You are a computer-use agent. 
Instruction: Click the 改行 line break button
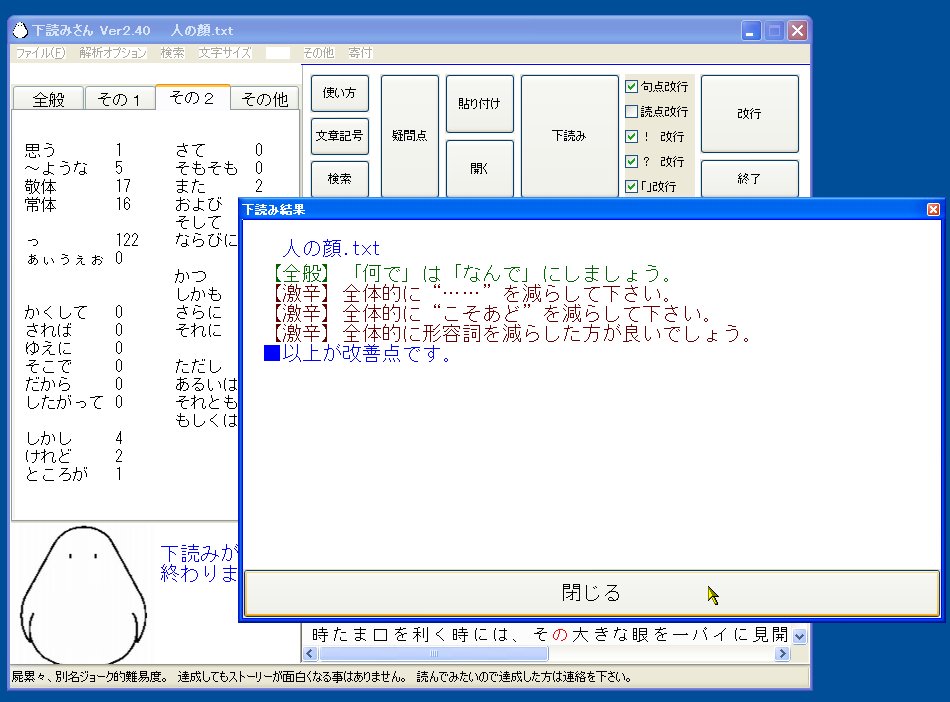point(749,114)
